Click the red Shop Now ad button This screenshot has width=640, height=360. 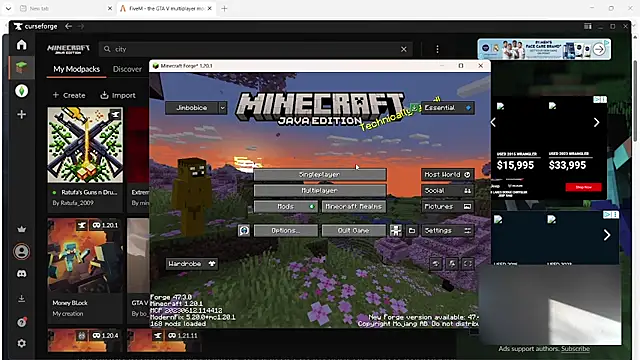[583, 187]
